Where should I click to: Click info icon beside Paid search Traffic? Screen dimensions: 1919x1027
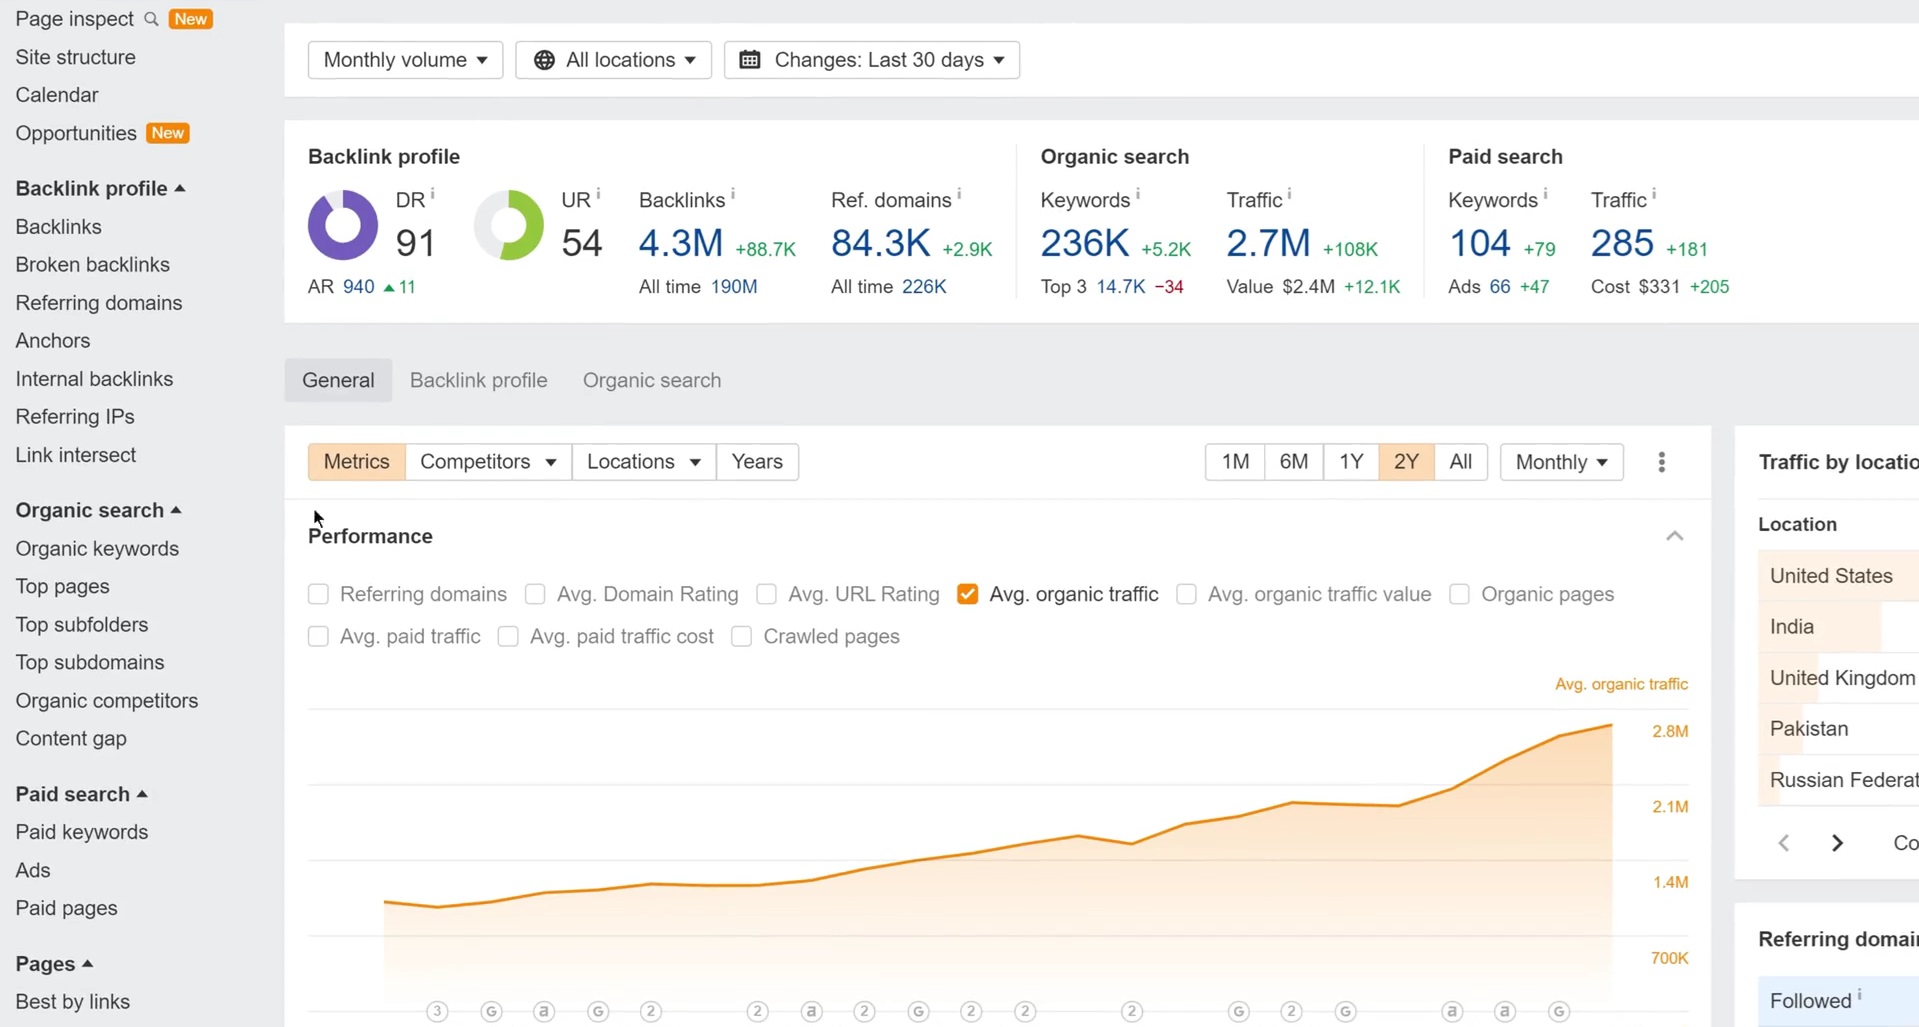pyautogui.click(x=1654, y=193)
